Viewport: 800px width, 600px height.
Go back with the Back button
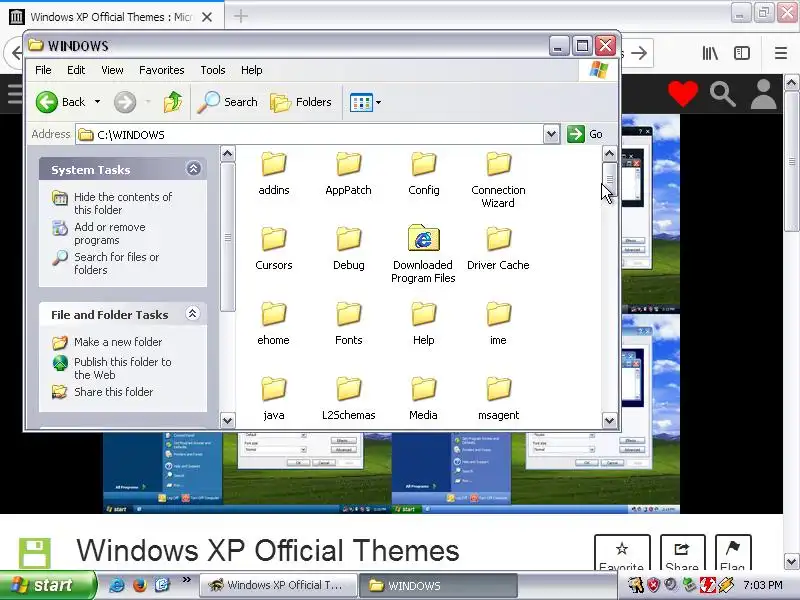(x=61, y=102)
